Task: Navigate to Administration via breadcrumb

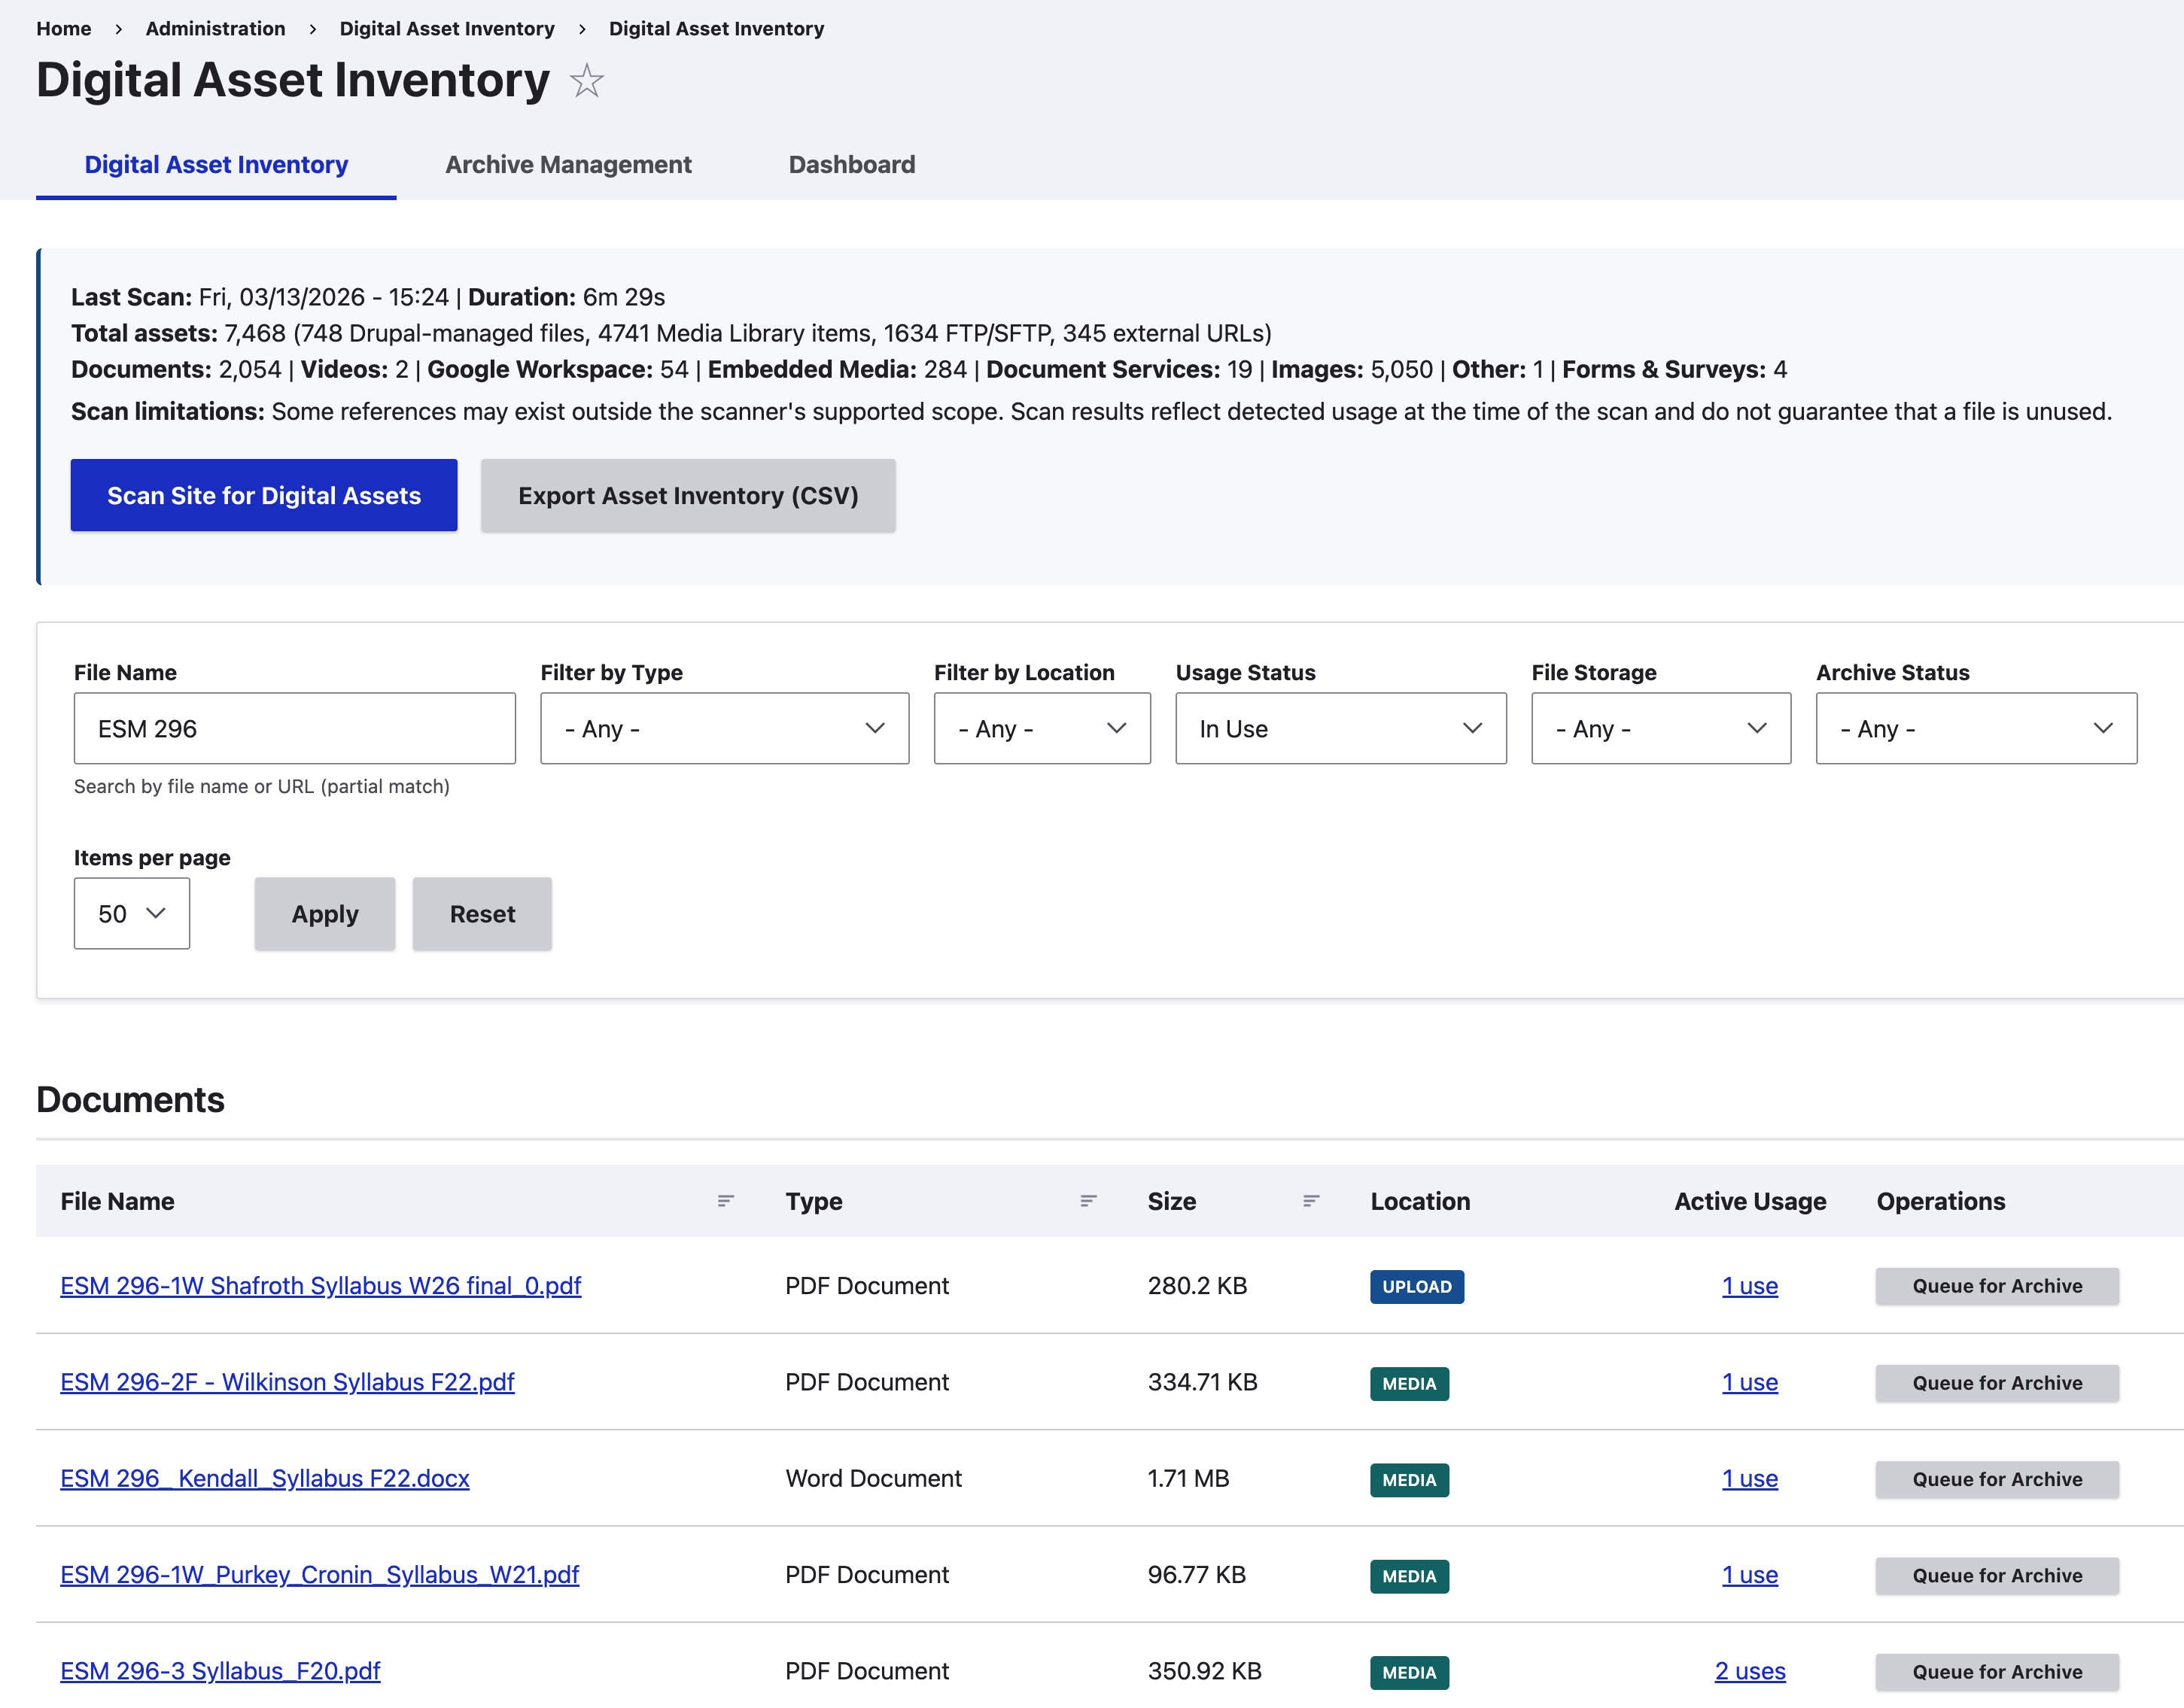Action: point(214,28)
